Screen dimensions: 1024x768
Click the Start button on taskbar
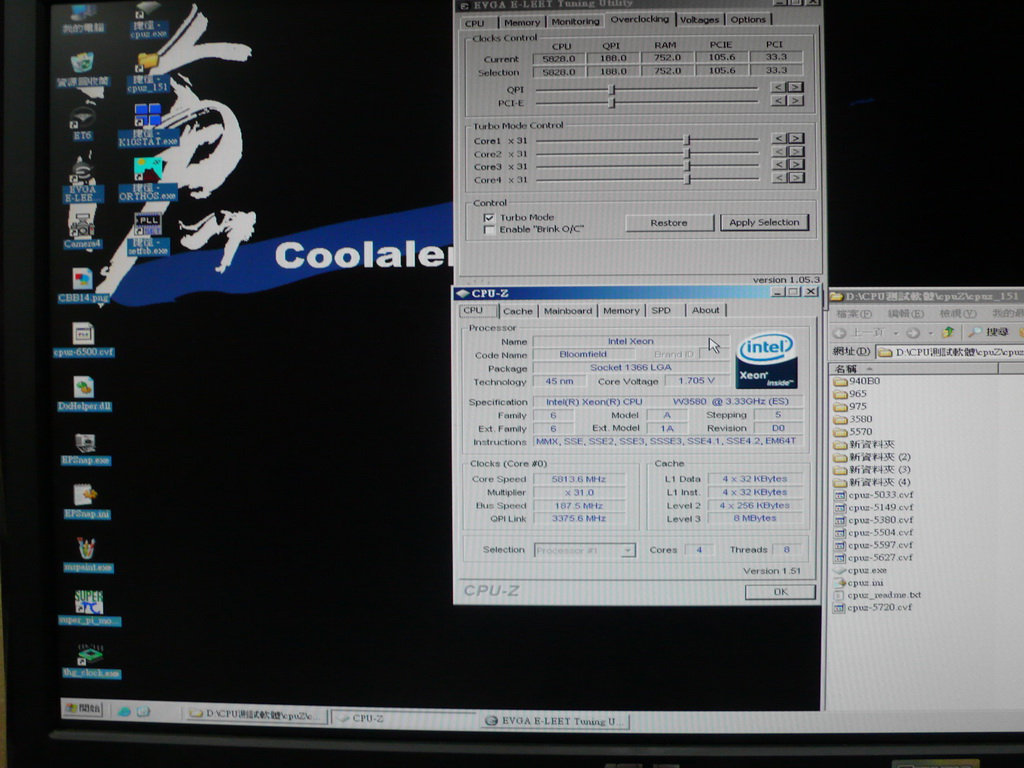82,709
